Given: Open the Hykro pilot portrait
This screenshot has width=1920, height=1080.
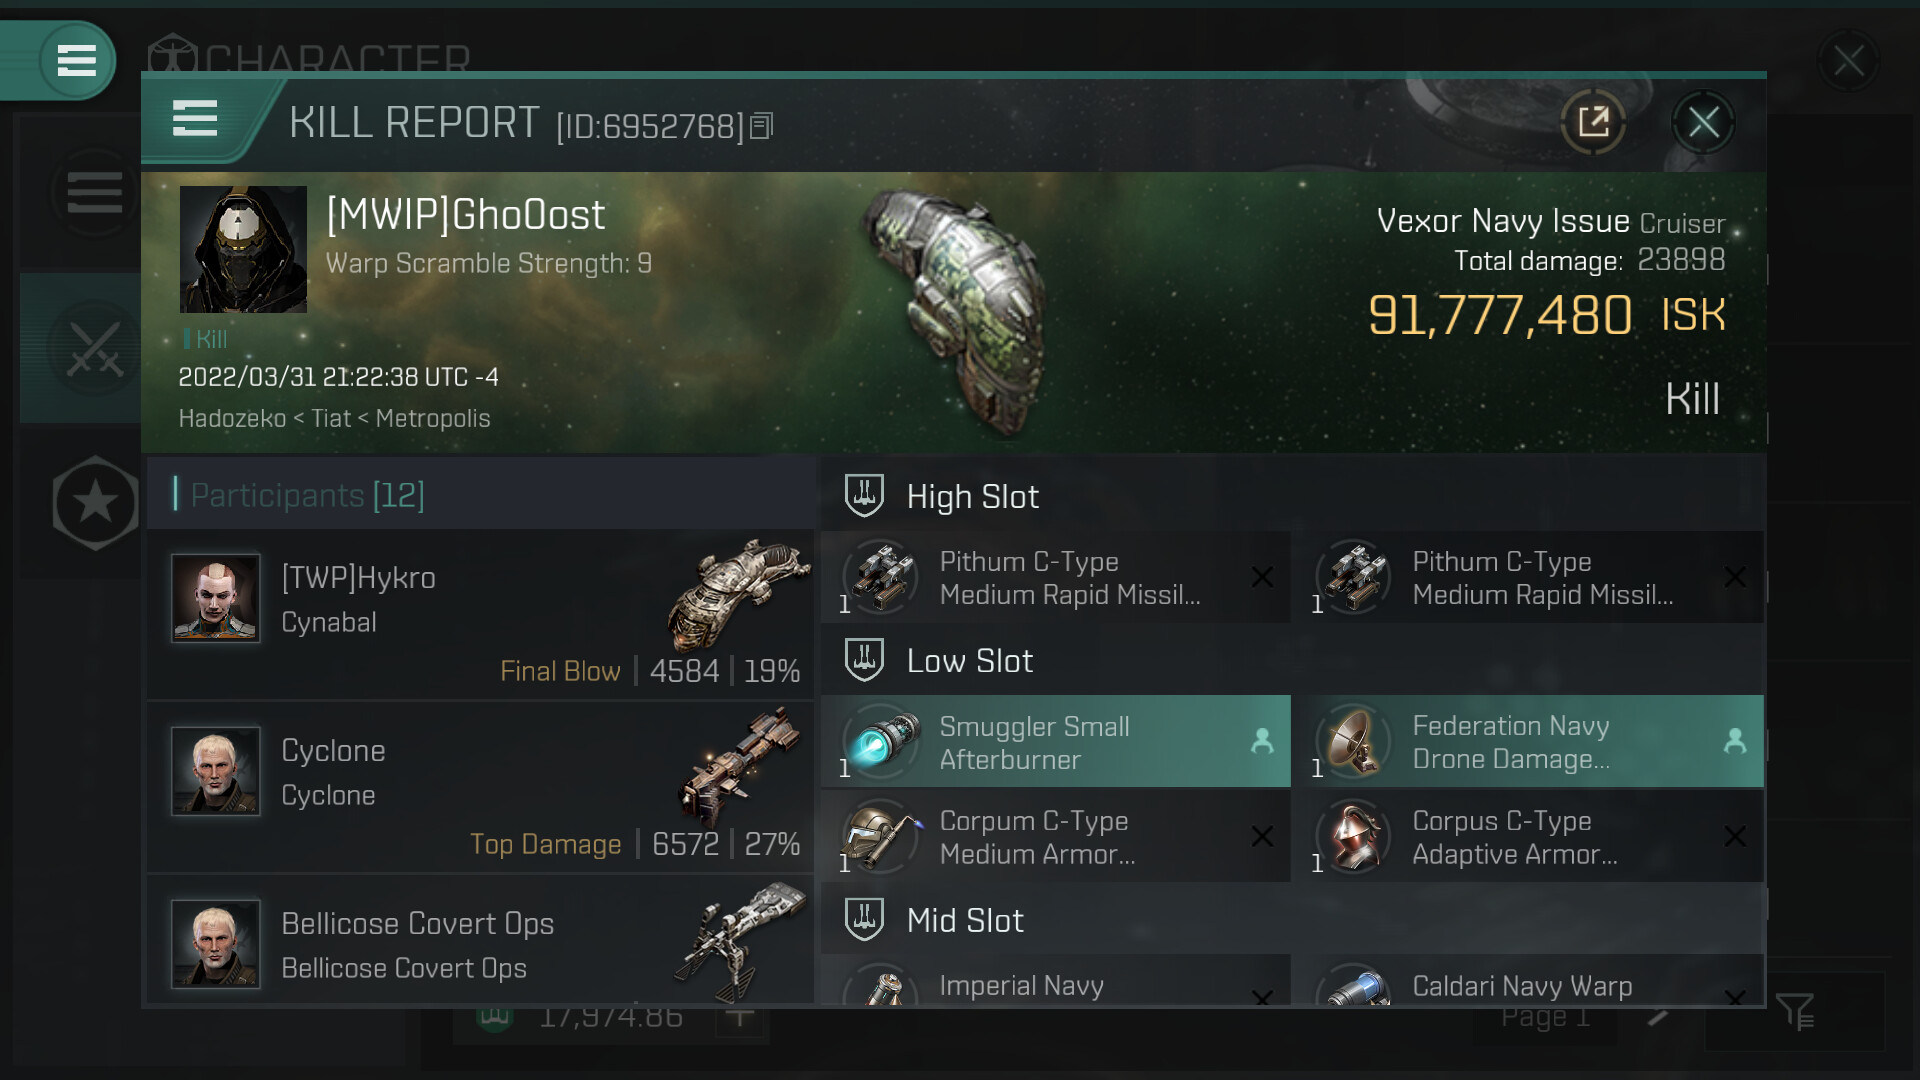Looking at the screenshot, I should 215,598.
